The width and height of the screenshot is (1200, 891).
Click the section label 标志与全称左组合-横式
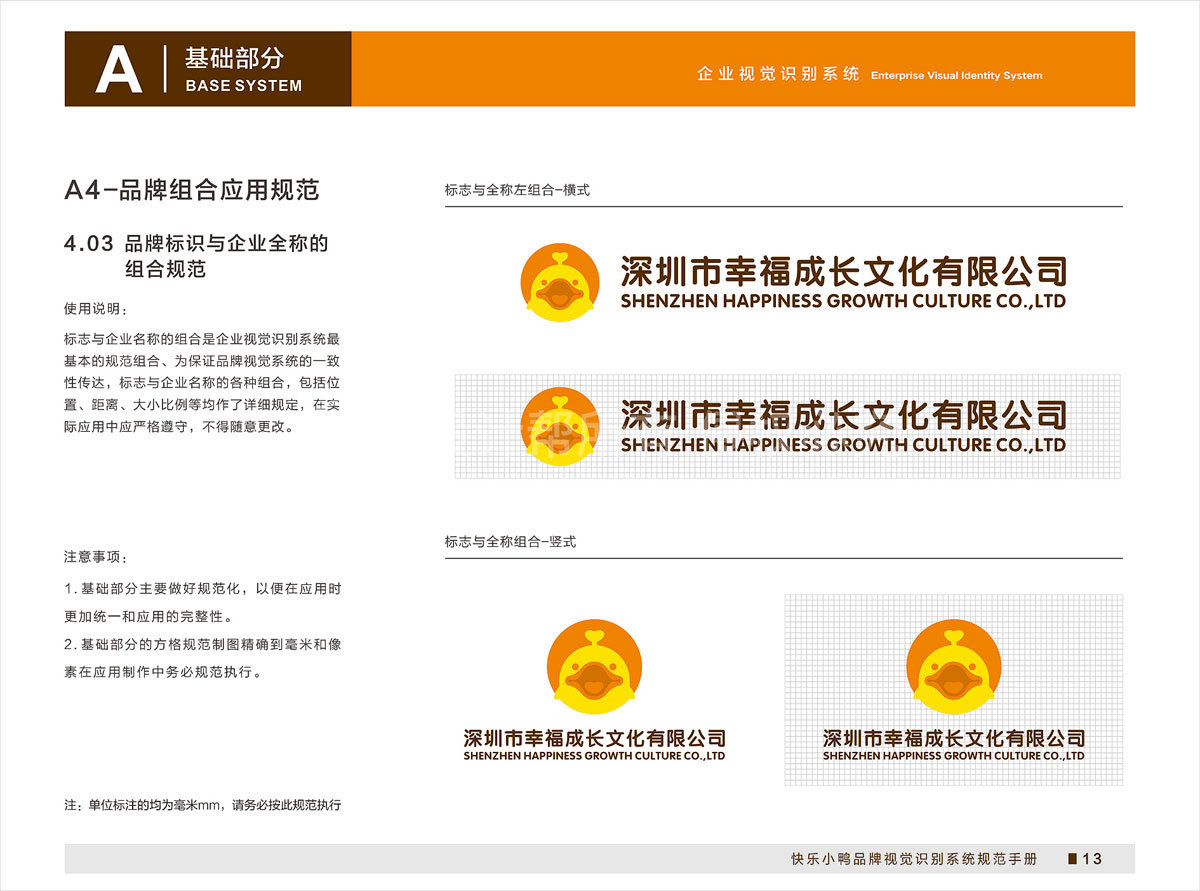pos(517,190)
